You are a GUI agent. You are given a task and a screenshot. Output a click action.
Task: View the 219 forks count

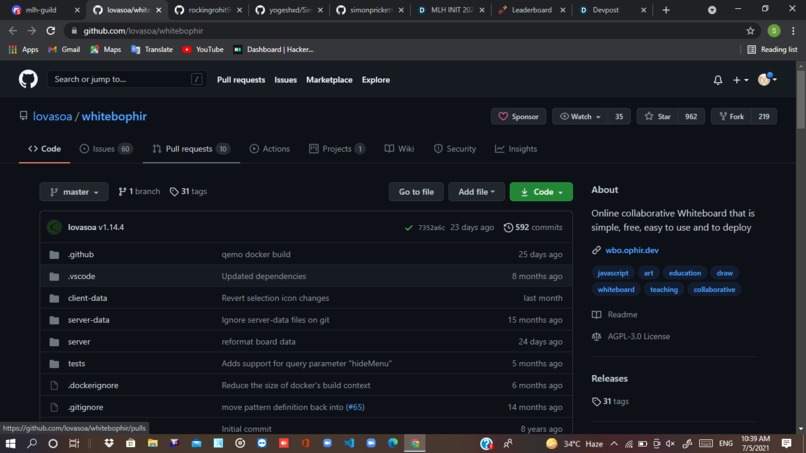click(764, 116)
